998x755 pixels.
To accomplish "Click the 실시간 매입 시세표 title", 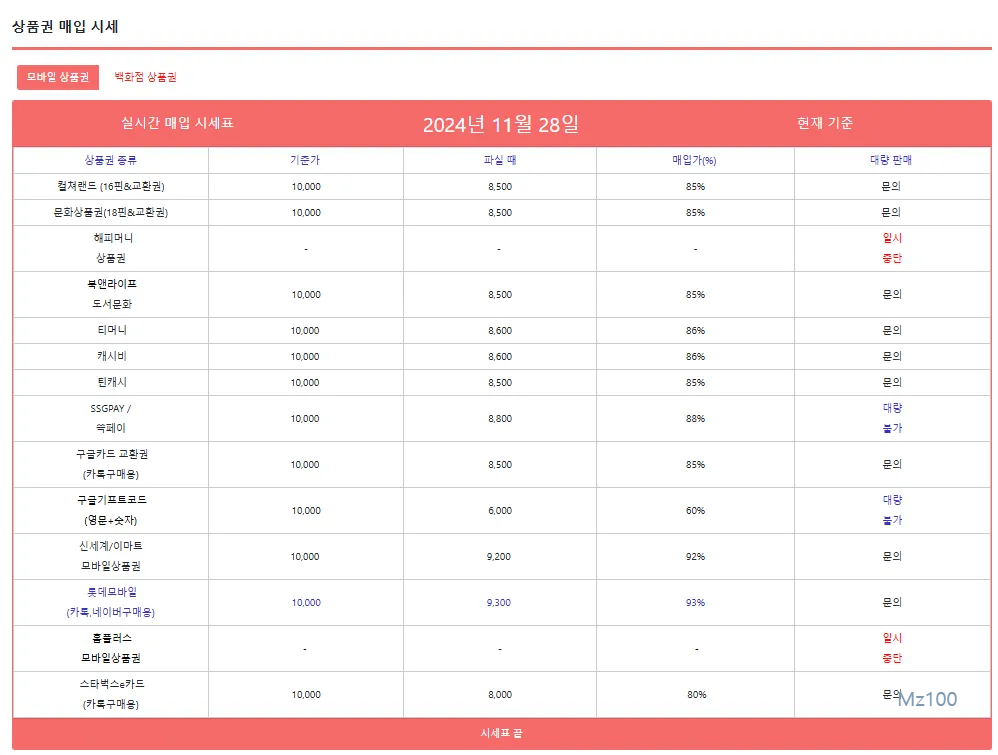I will coord(177,124).
